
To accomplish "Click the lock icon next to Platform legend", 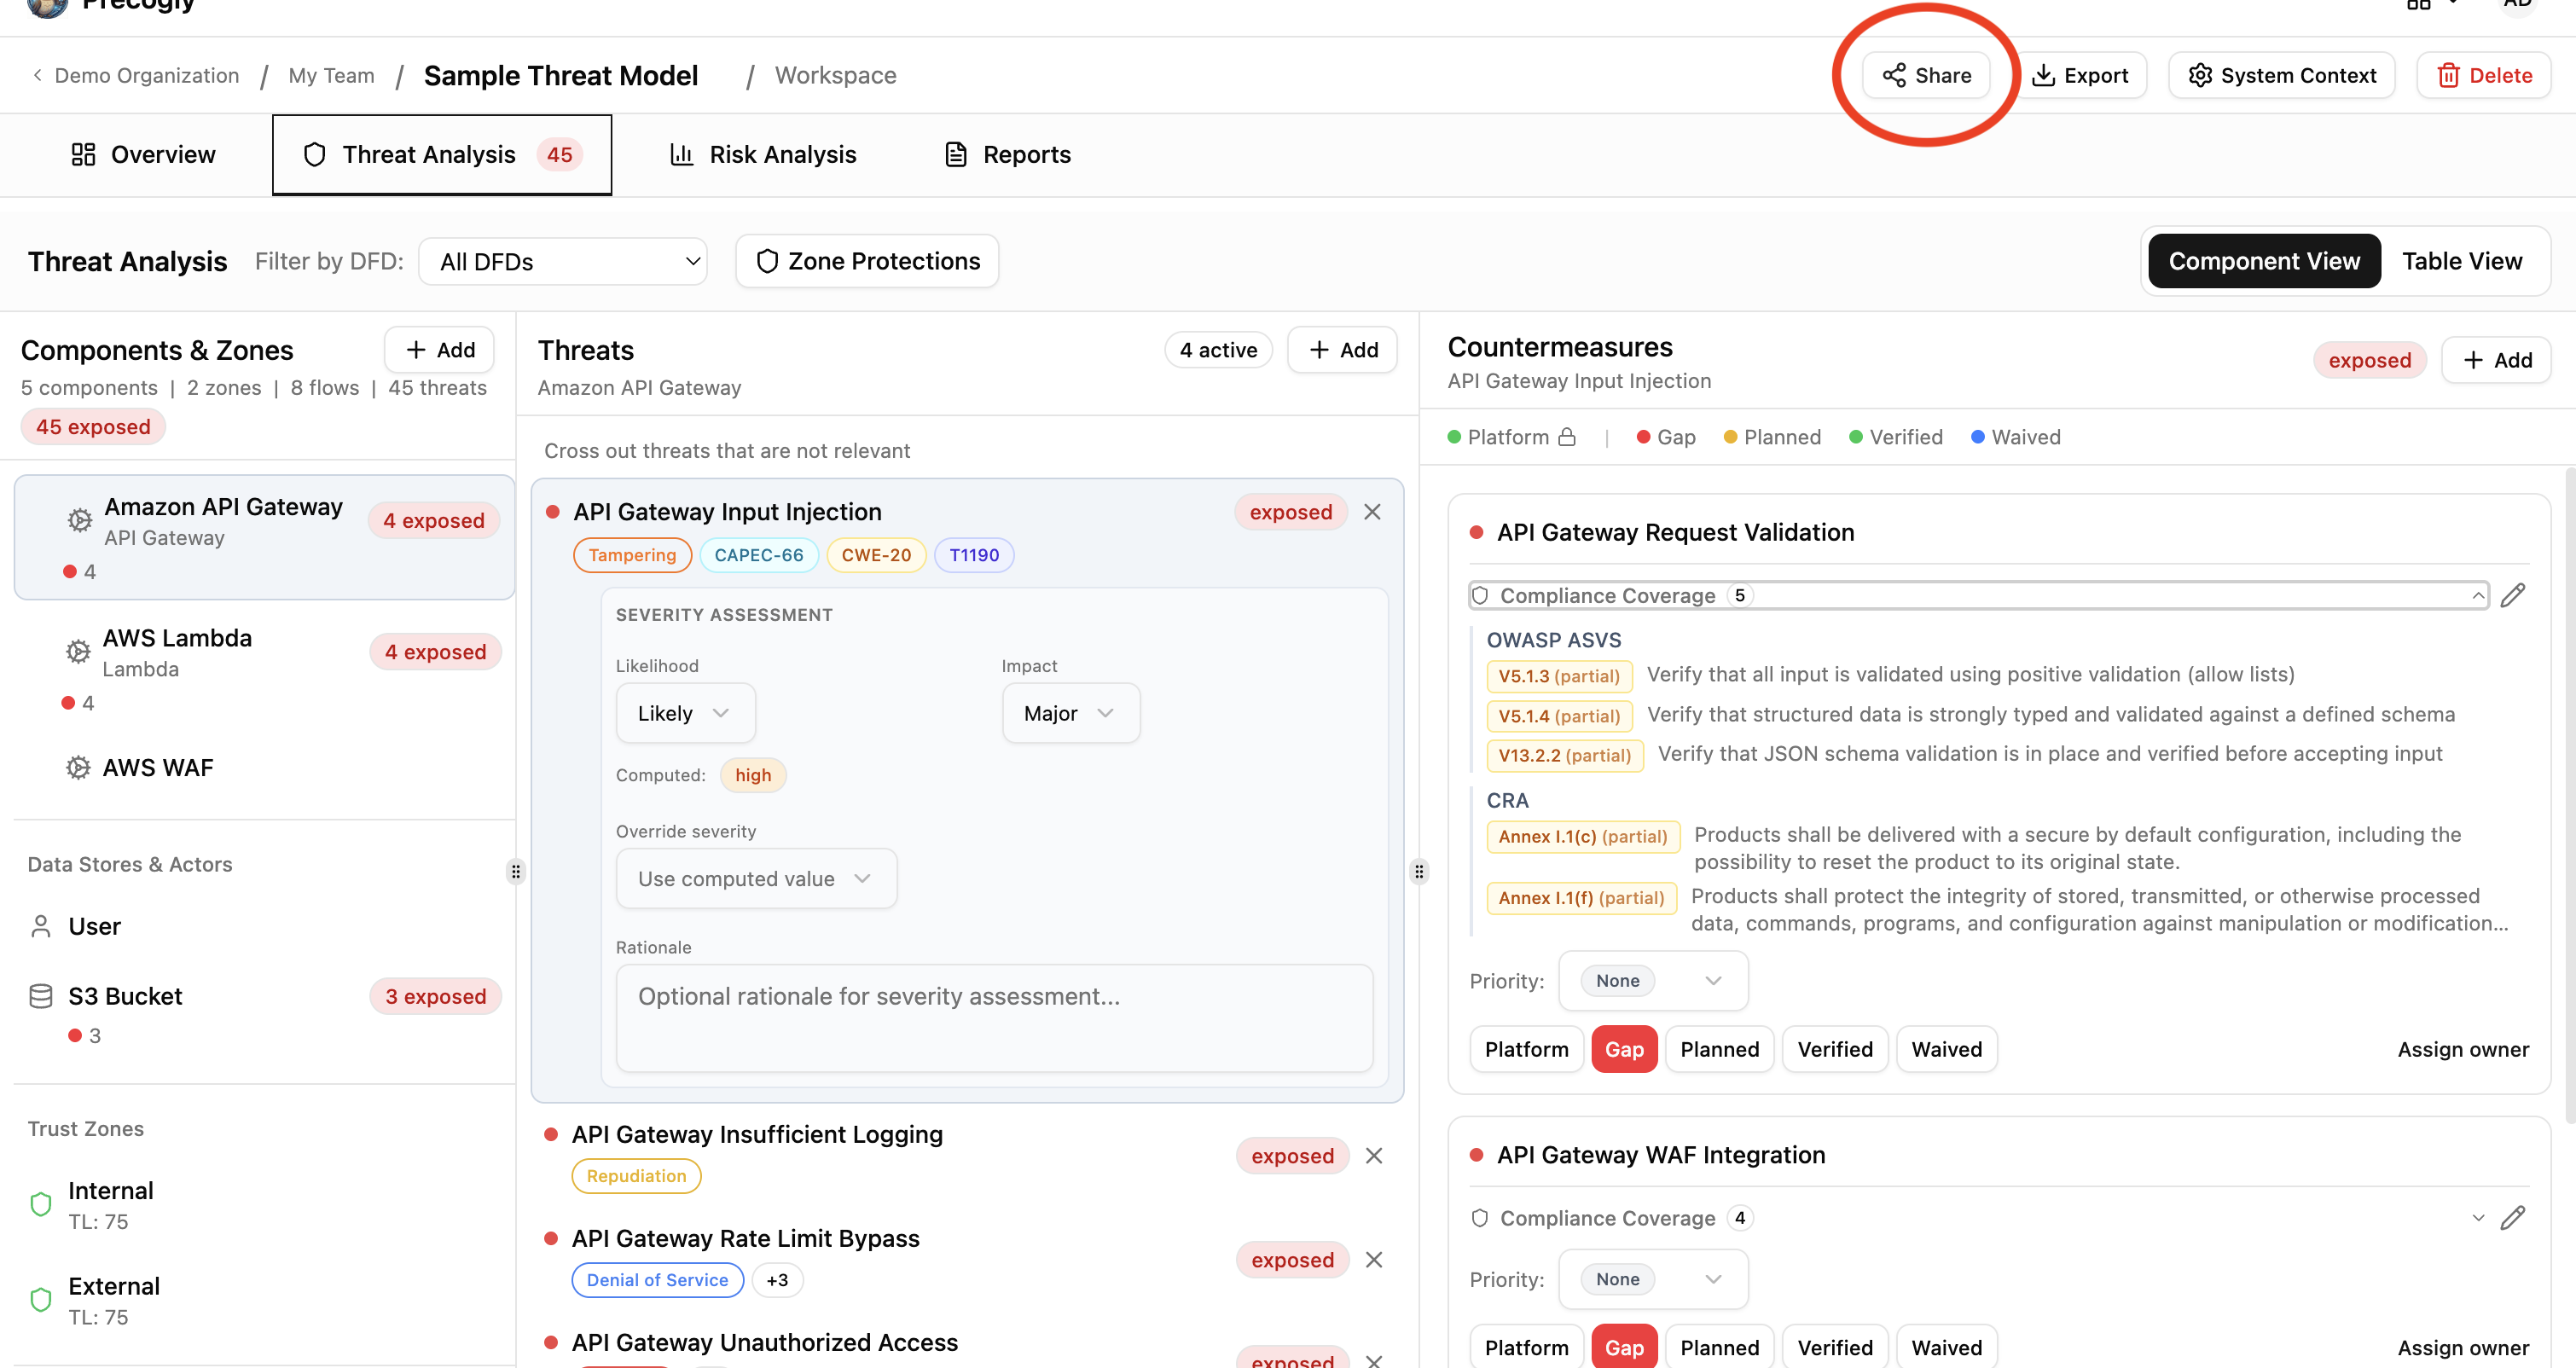I will [x=1567, y=437].
